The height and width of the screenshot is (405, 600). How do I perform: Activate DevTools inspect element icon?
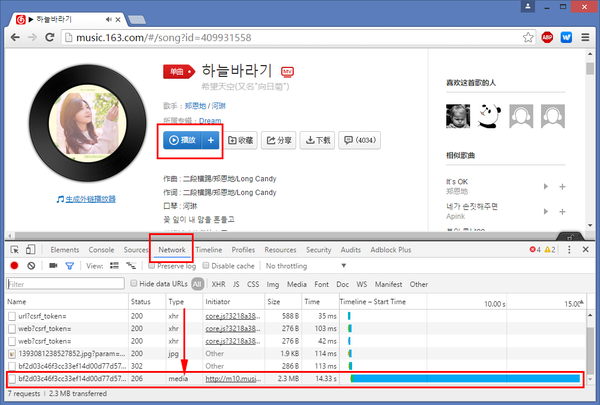[x=15, y=250]
